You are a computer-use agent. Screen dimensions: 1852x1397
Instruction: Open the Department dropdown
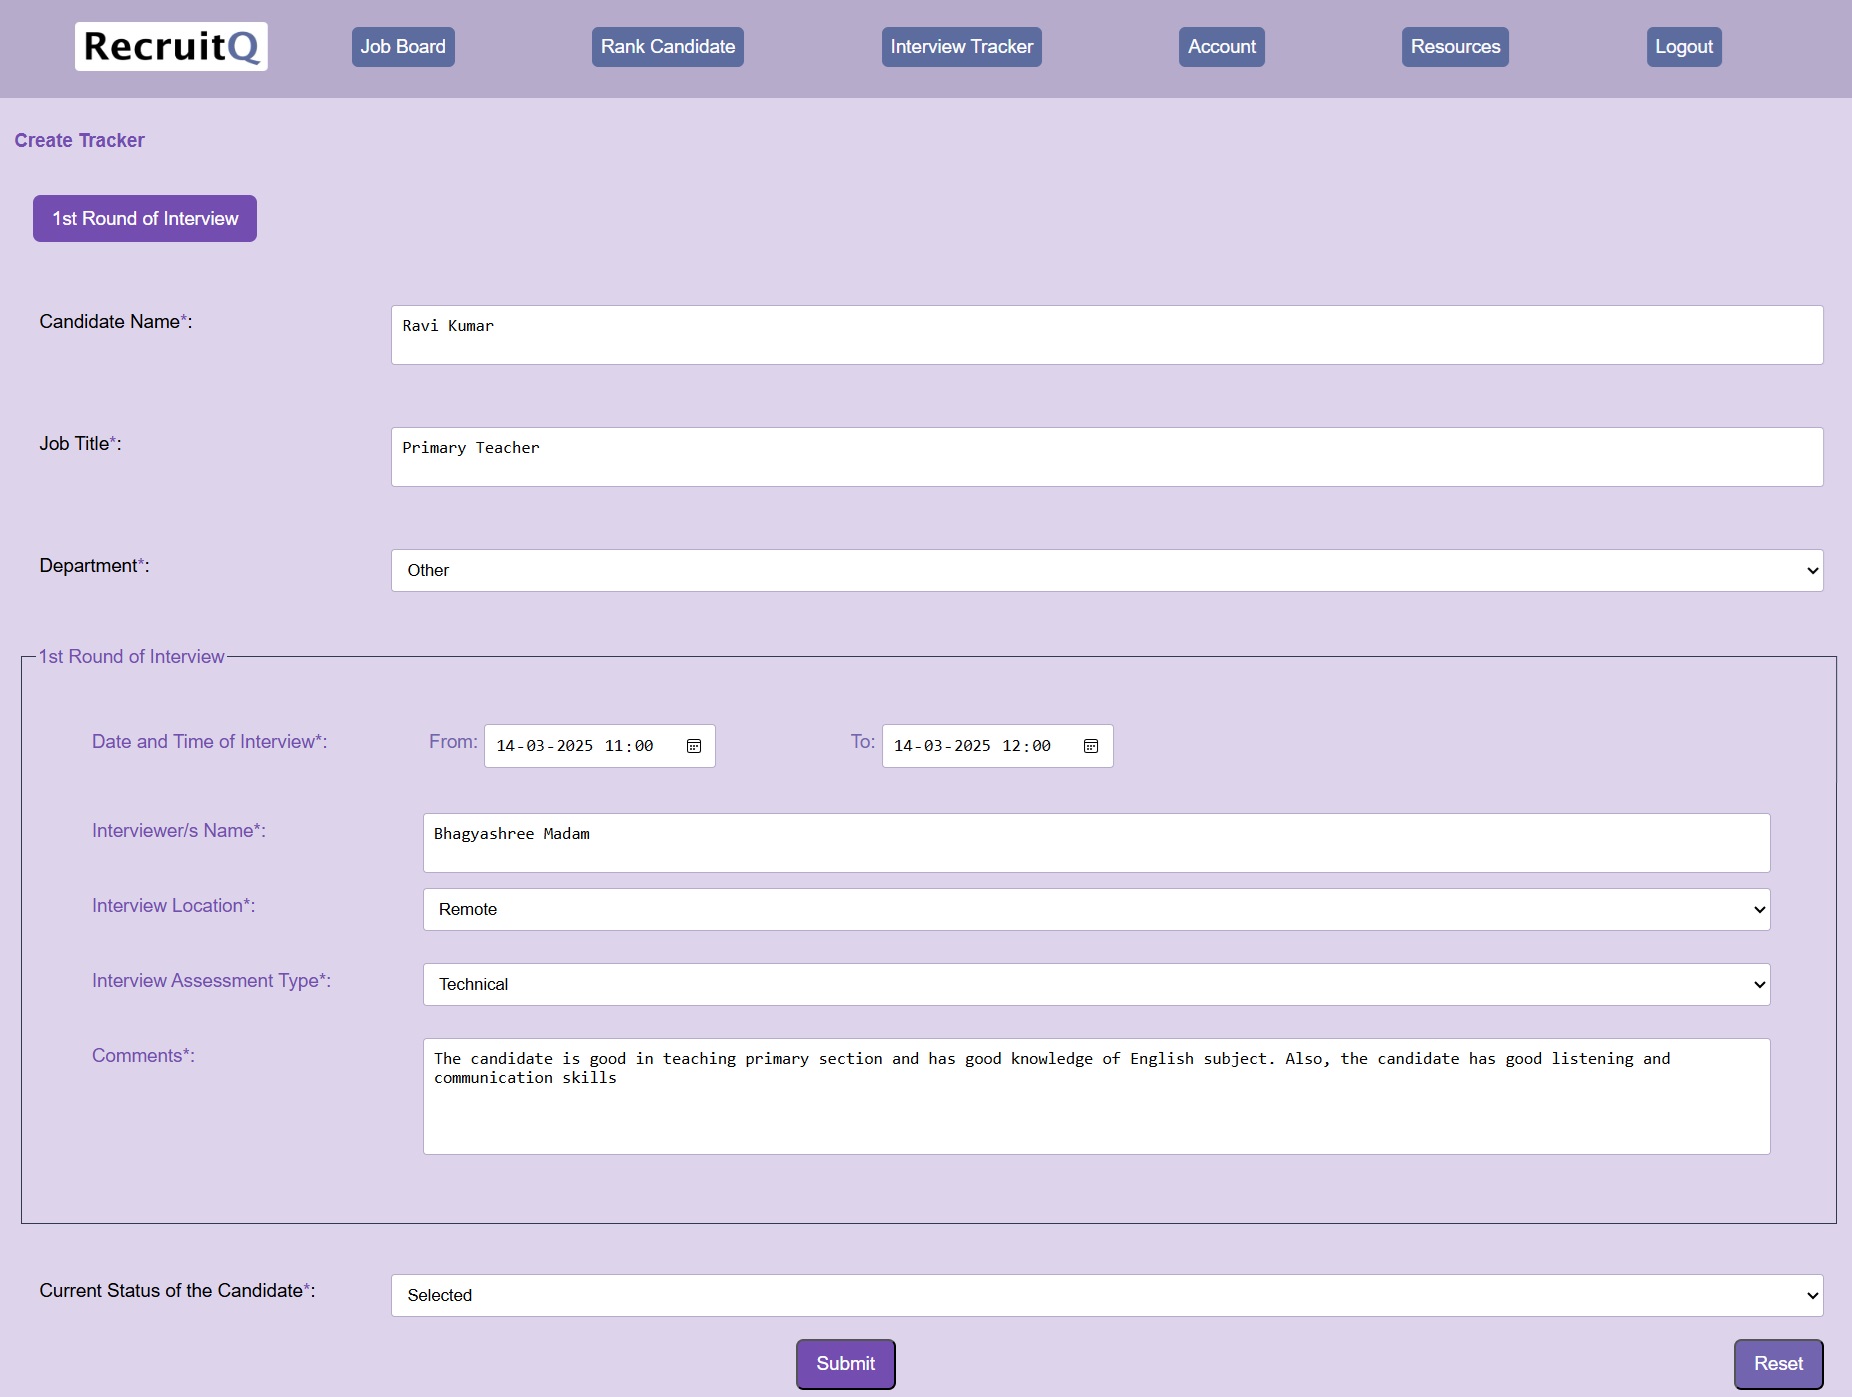tap(1104, 570)
